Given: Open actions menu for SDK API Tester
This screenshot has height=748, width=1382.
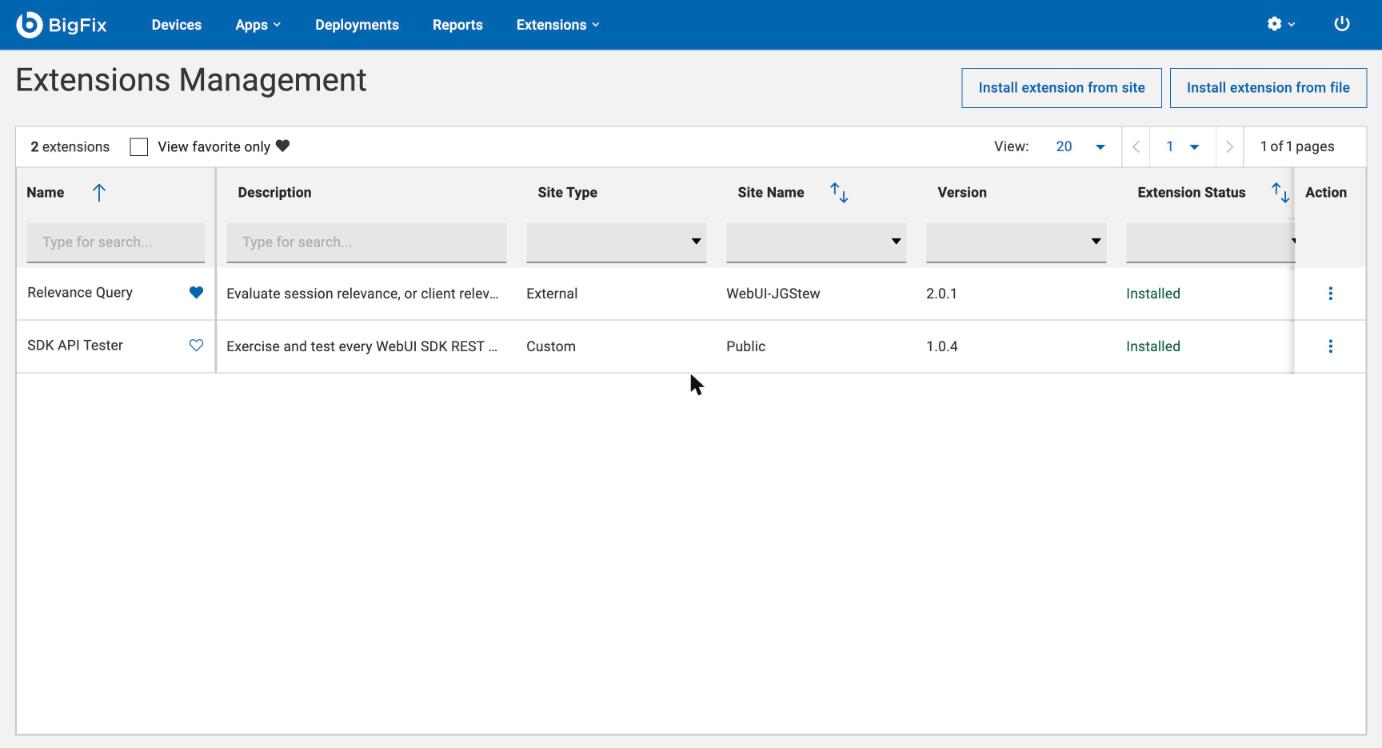Looking at the screenshot, I should tap(1330, 346).
